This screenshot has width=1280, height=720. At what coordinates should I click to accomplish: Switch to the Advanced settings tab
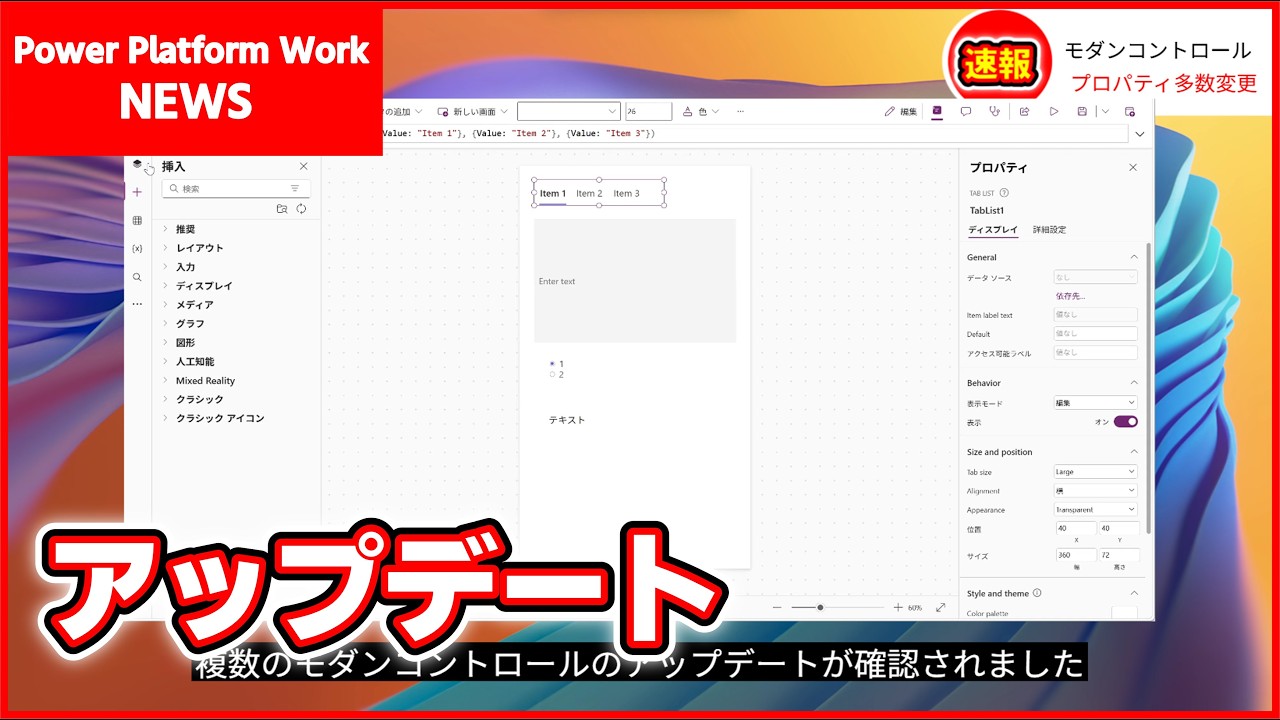pyautogui.click(x=1050, y=230)
